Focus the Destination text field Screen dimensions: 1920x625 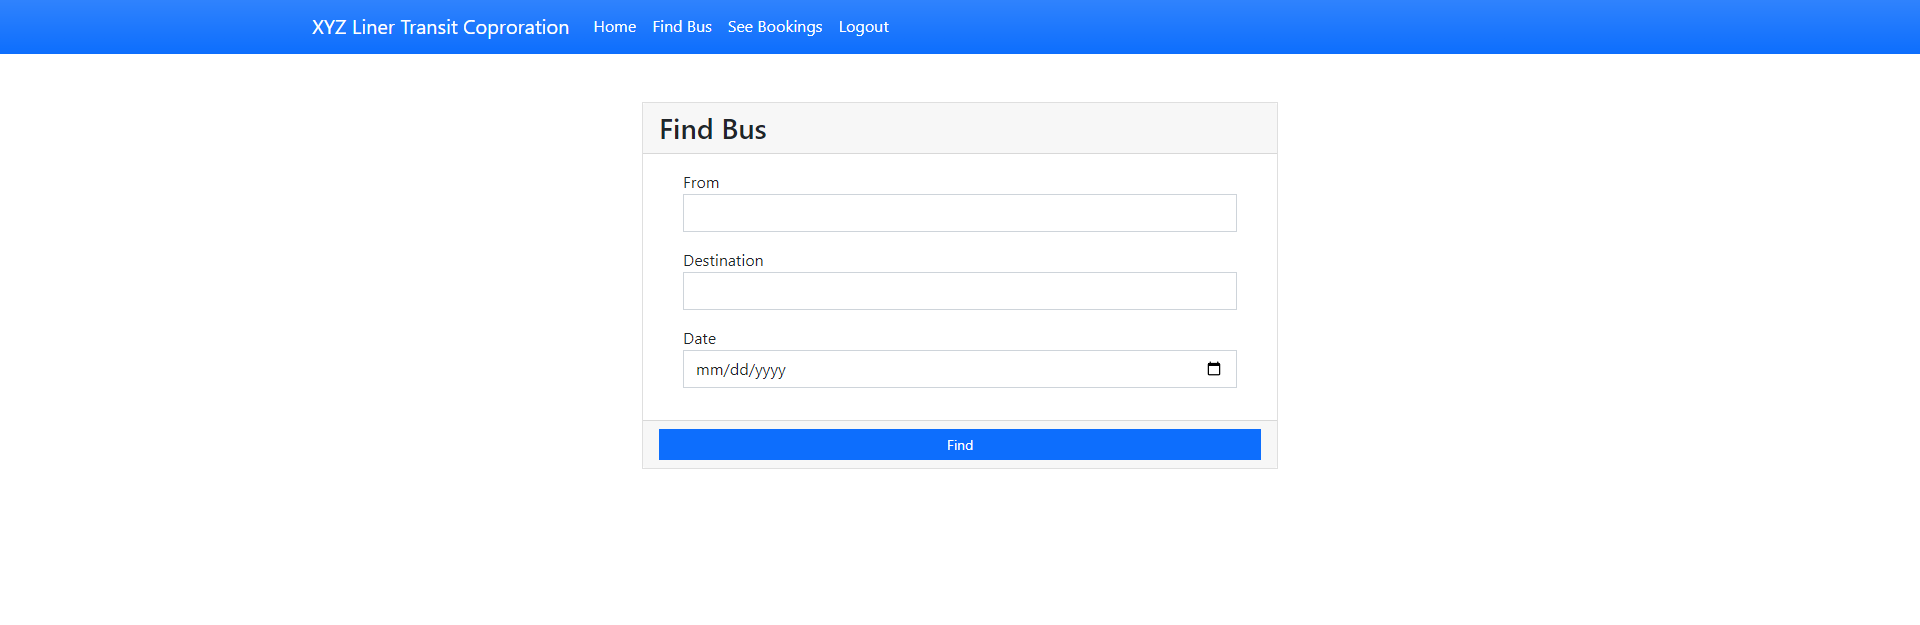(x=959, y=291)
